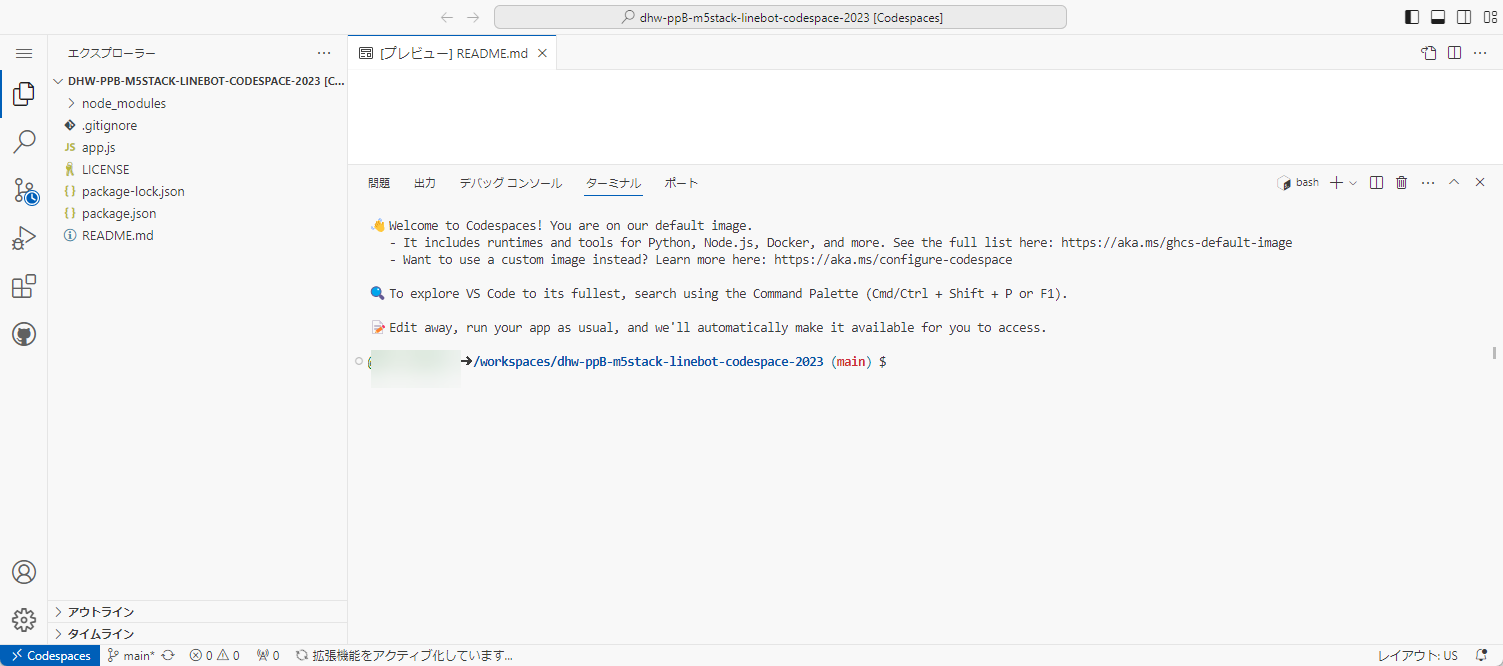Open the terminal launch profile dropdown arrow

[1353, 183]
